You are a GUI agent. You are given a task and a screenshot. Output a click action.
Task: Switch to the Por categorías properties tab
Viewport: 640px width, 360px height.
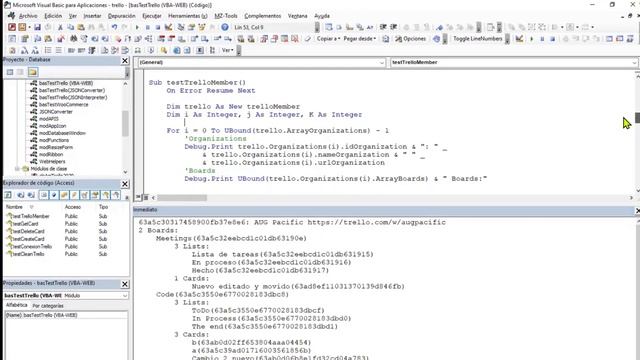[48, 306]
